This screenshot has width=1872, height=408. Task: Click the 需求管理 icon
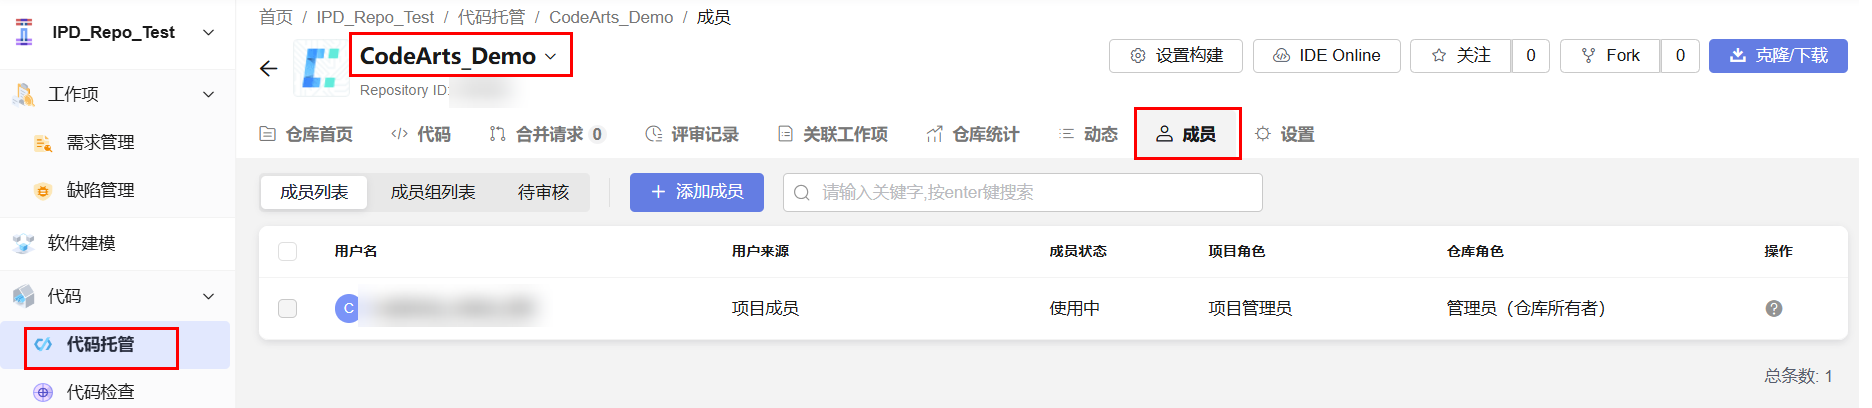tap(43, 143)
